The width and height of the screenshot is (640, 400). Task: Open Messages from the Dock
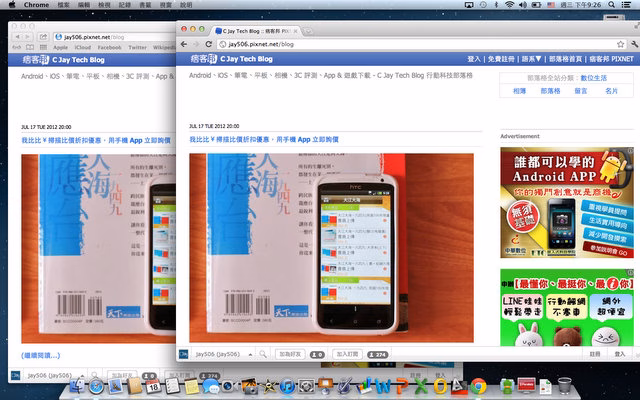[211, 386]
